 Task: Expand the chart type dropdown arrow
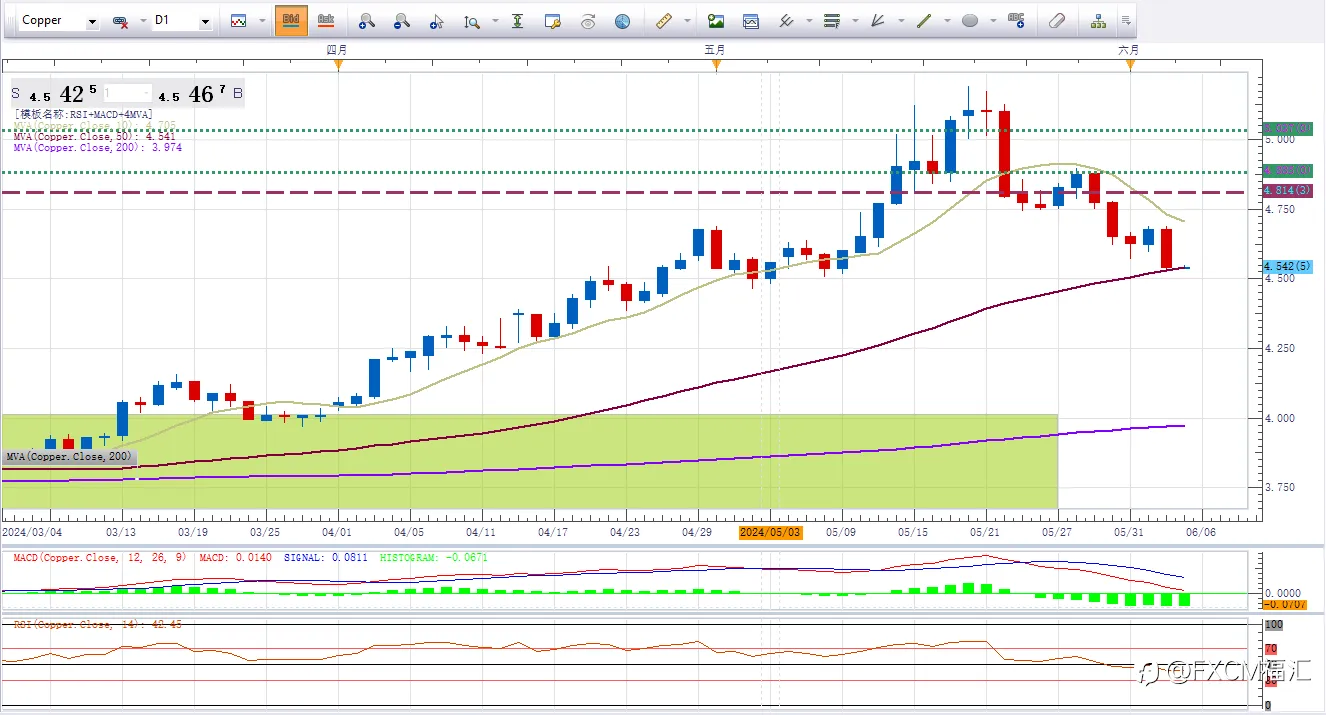coord(262,21)
